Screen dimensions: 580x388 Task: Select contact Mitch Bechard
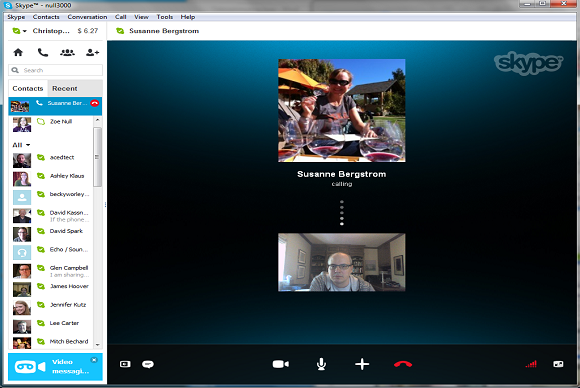(x=51, y=343)
